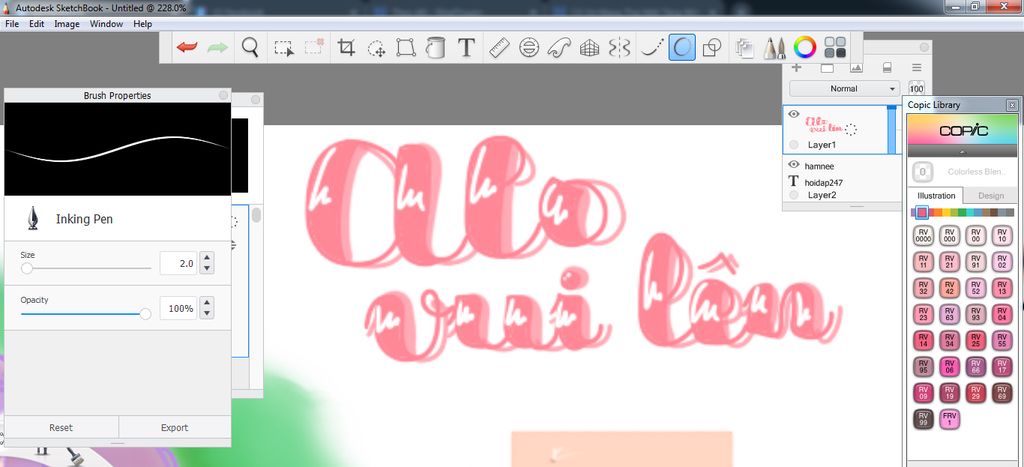The width and height of the screenshot is (1024, 467).
Task: Open the Image menu
Action: coord(67,24)
